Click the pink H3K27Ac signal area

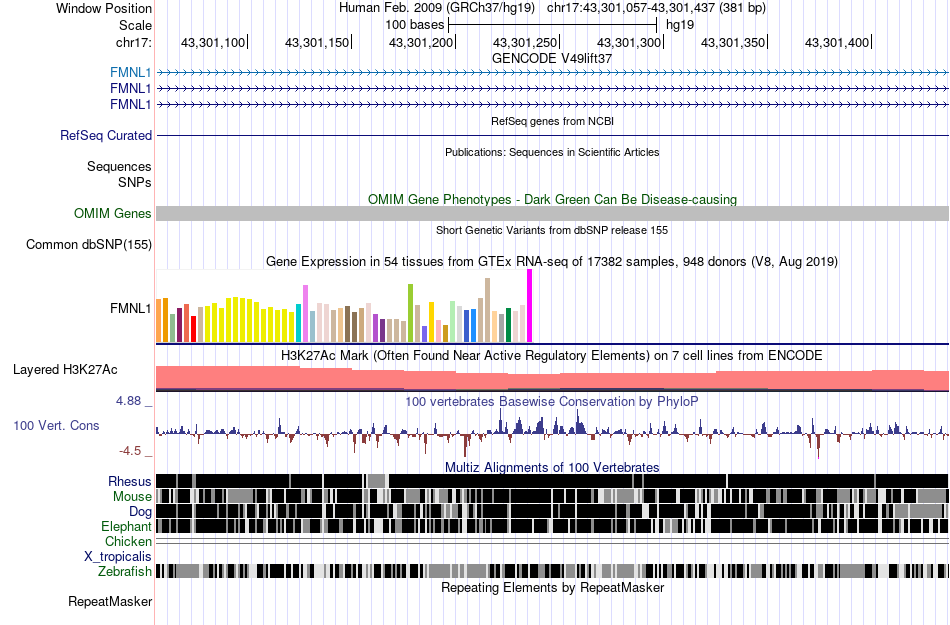click(x=553, y=378)
